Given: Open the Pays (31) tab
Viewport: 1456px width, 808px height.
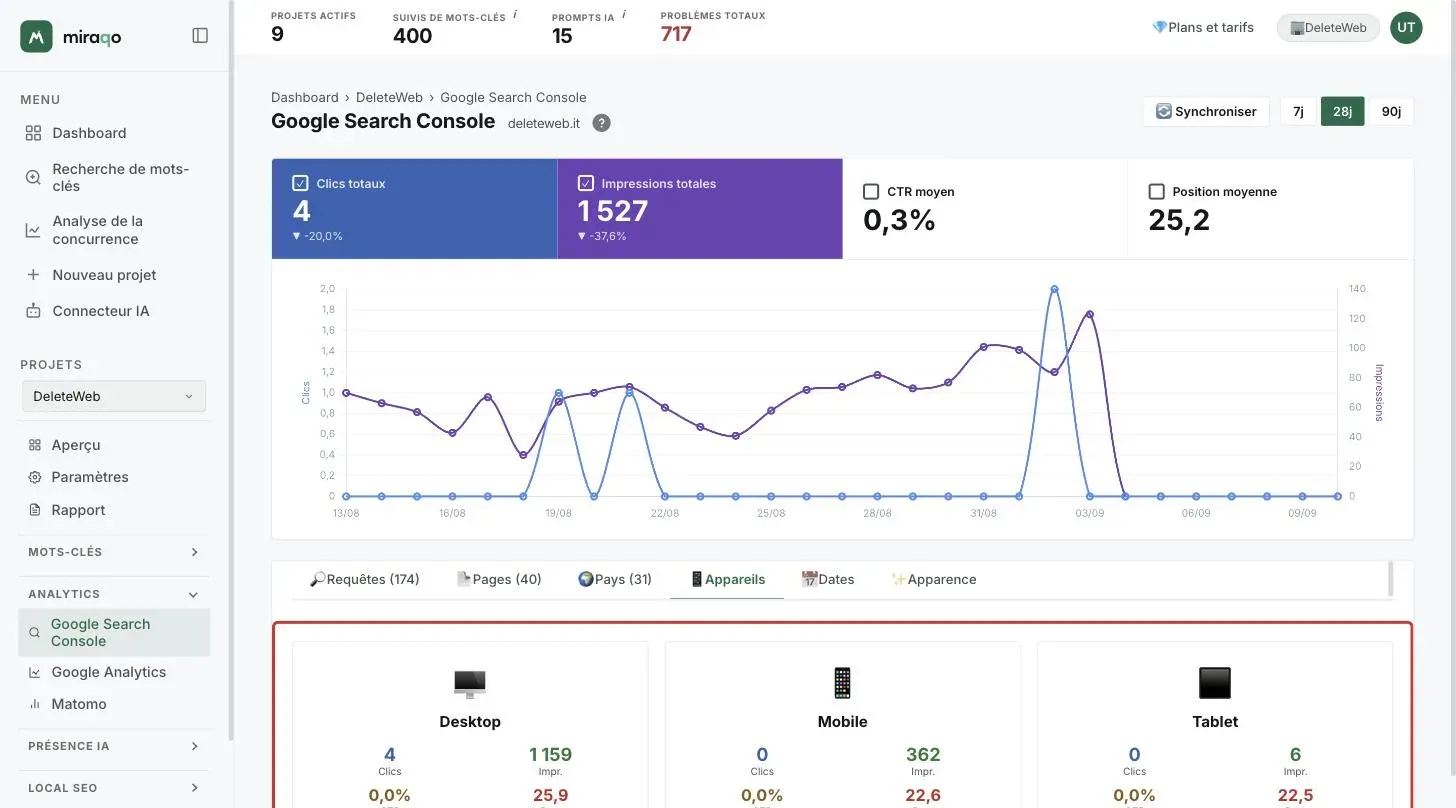Looking at the screenshot, I should click(614, 579).
